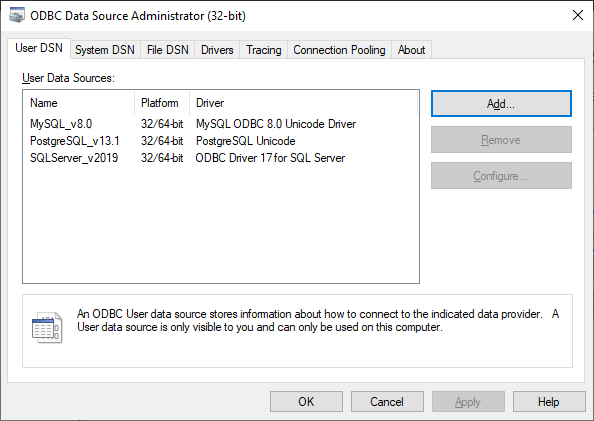The width and height of the screenshot is (594, 421).
Task: Click the Configure... button
Action: point(501,176)
